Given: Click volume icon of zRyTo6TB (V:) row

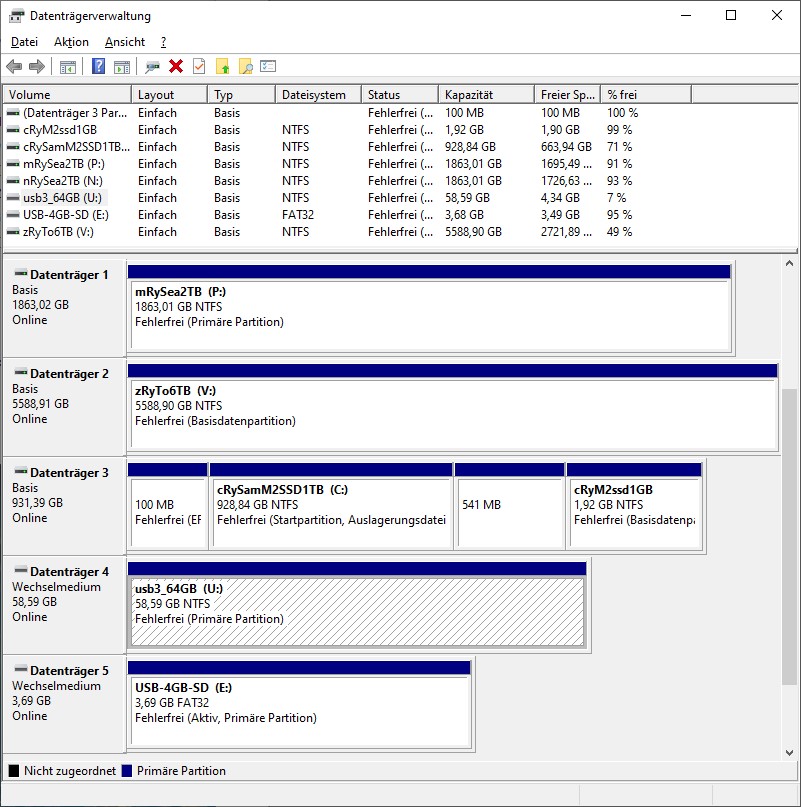Looking at the screenshot, I should coord(13,232).
